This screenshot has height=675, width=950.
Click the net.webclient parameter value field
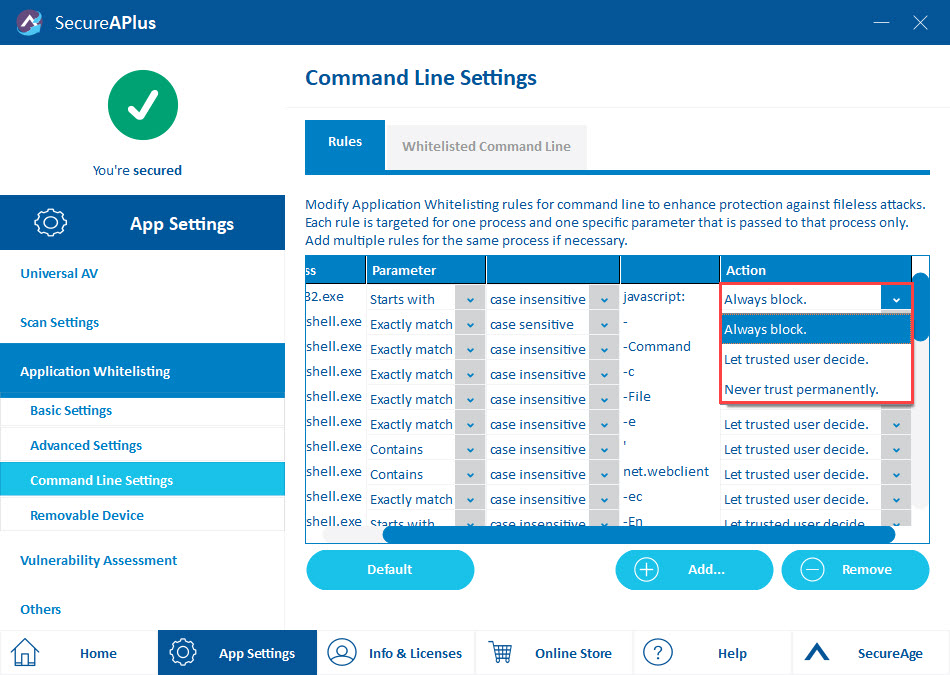coord(668,472)
